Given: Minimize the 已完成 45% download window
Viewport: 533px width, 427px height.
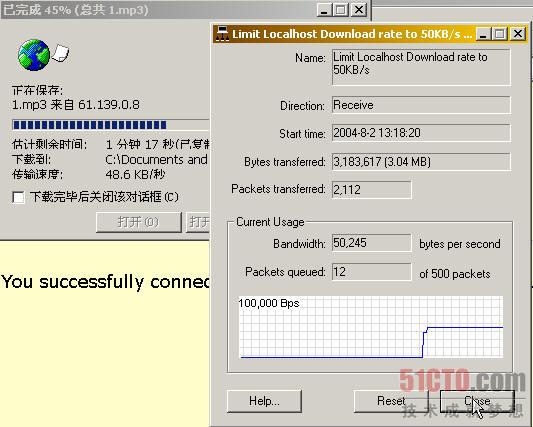Looking at the screenshot, I should [324, 10].
